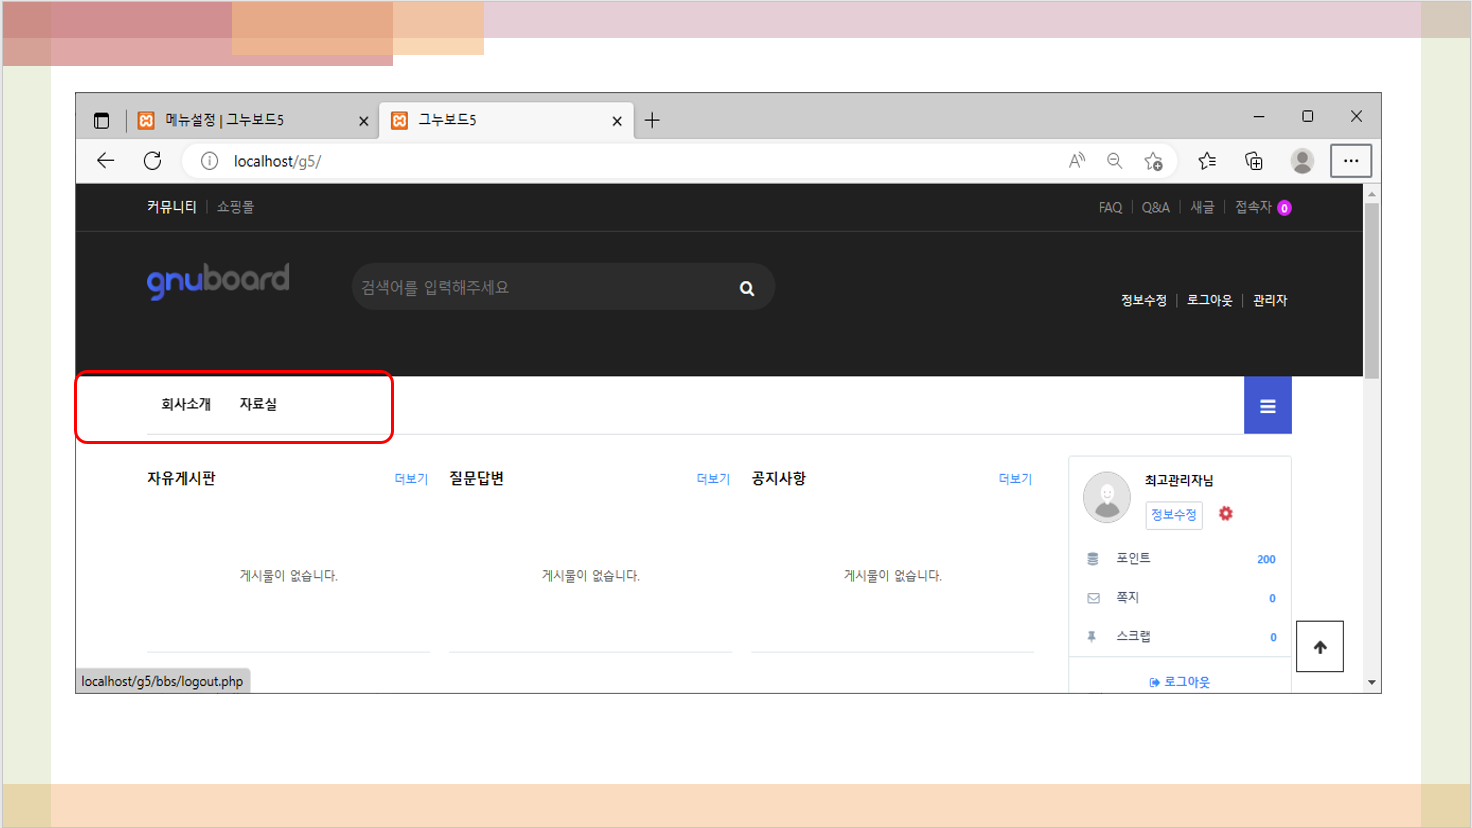Click the 정보수정 button in profile box
This screenshot has height=828, width=1472.
pos(1174,514)
